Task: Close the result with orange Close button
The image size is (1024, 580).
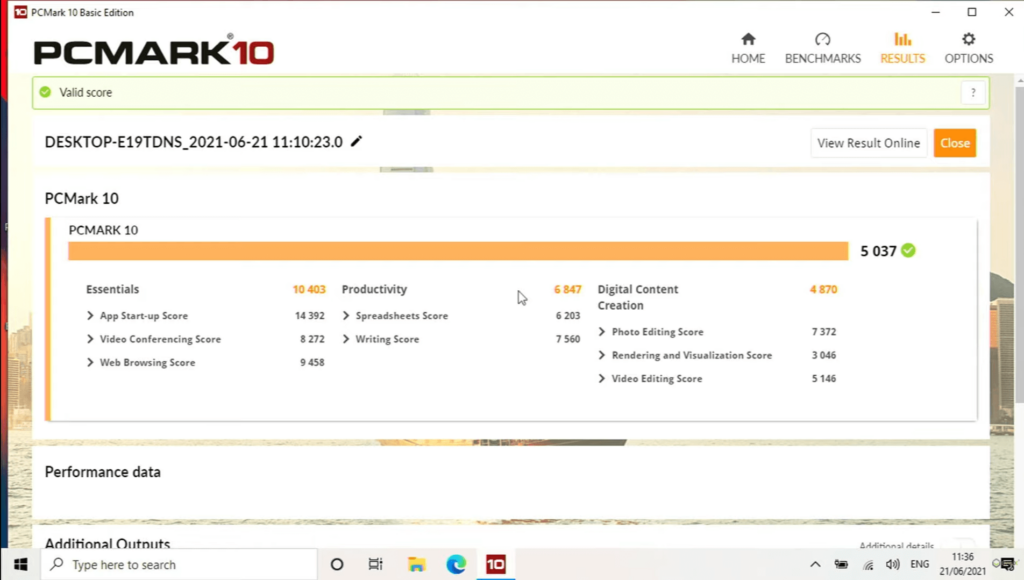Action: (x=954, y=143)
